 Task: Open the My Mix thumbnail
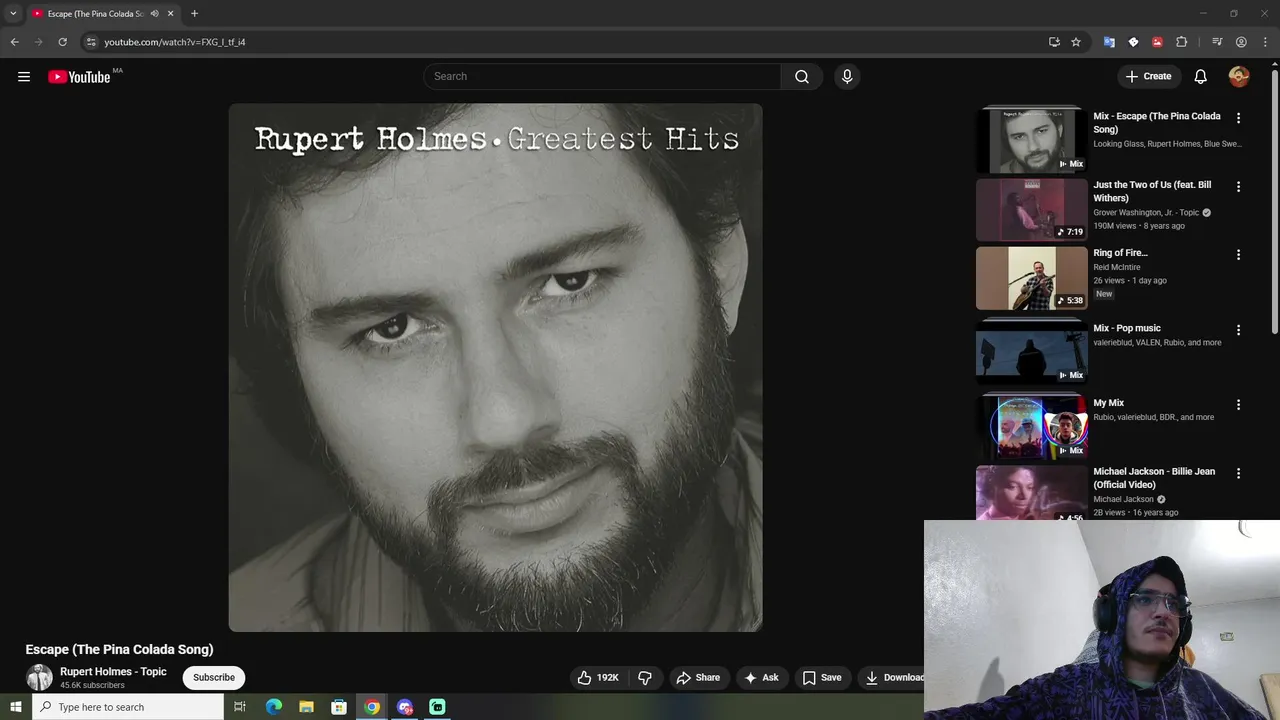click(1031, 428)
